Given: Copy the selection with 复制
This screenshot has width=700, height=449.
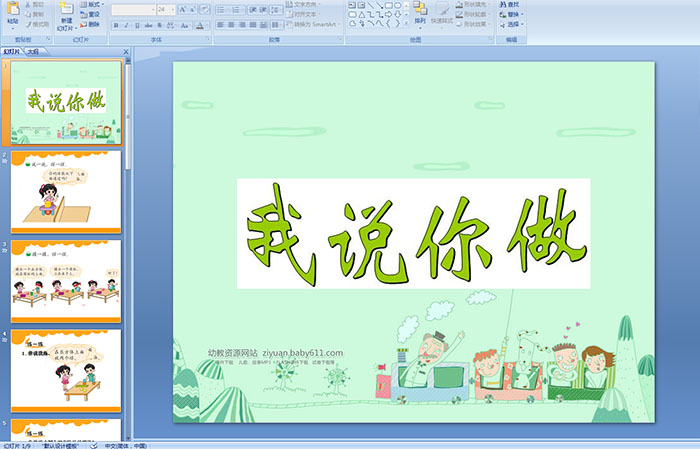Looking at the screenshot, I should pos(34,14).
